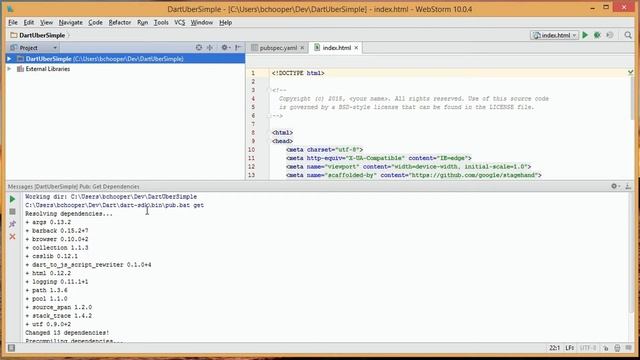Click the memory indicator status icon
This screenshot has width=640, height=360.
coord(629,348)
